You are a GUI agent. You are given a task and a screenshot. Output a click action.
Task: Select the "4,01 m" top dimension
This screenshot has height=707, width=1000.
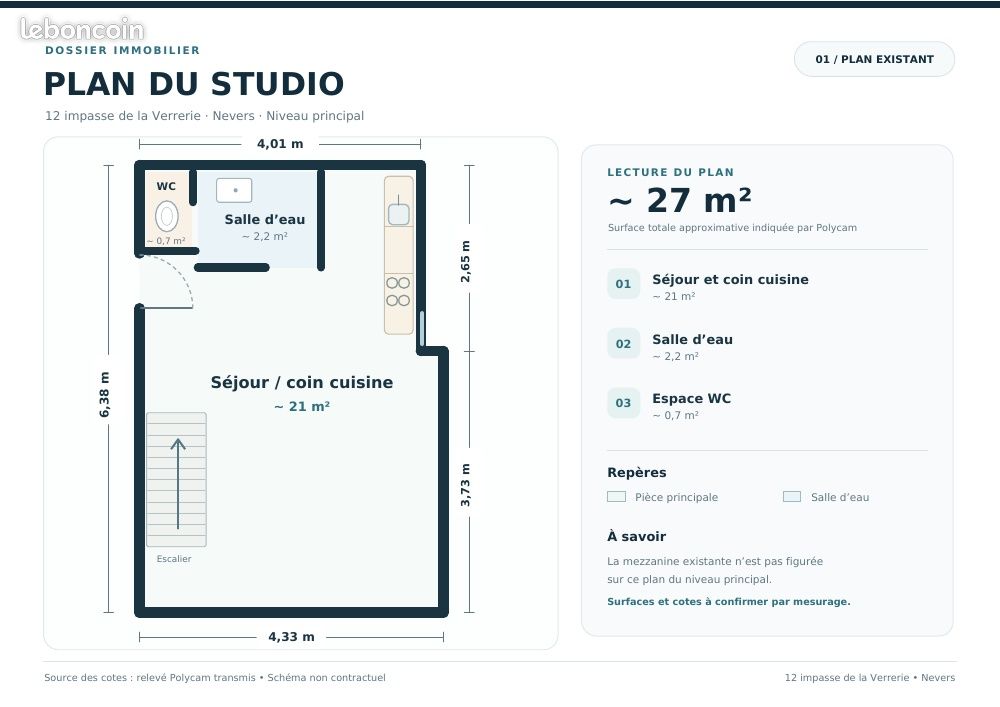(x=280, y=143)
